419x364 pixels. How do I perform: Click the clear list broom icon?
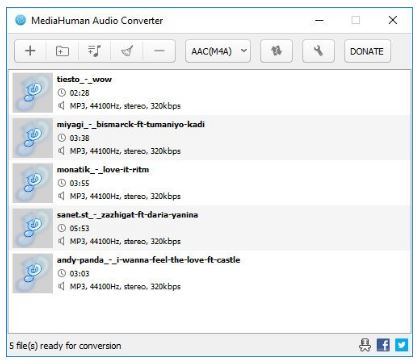127,51
